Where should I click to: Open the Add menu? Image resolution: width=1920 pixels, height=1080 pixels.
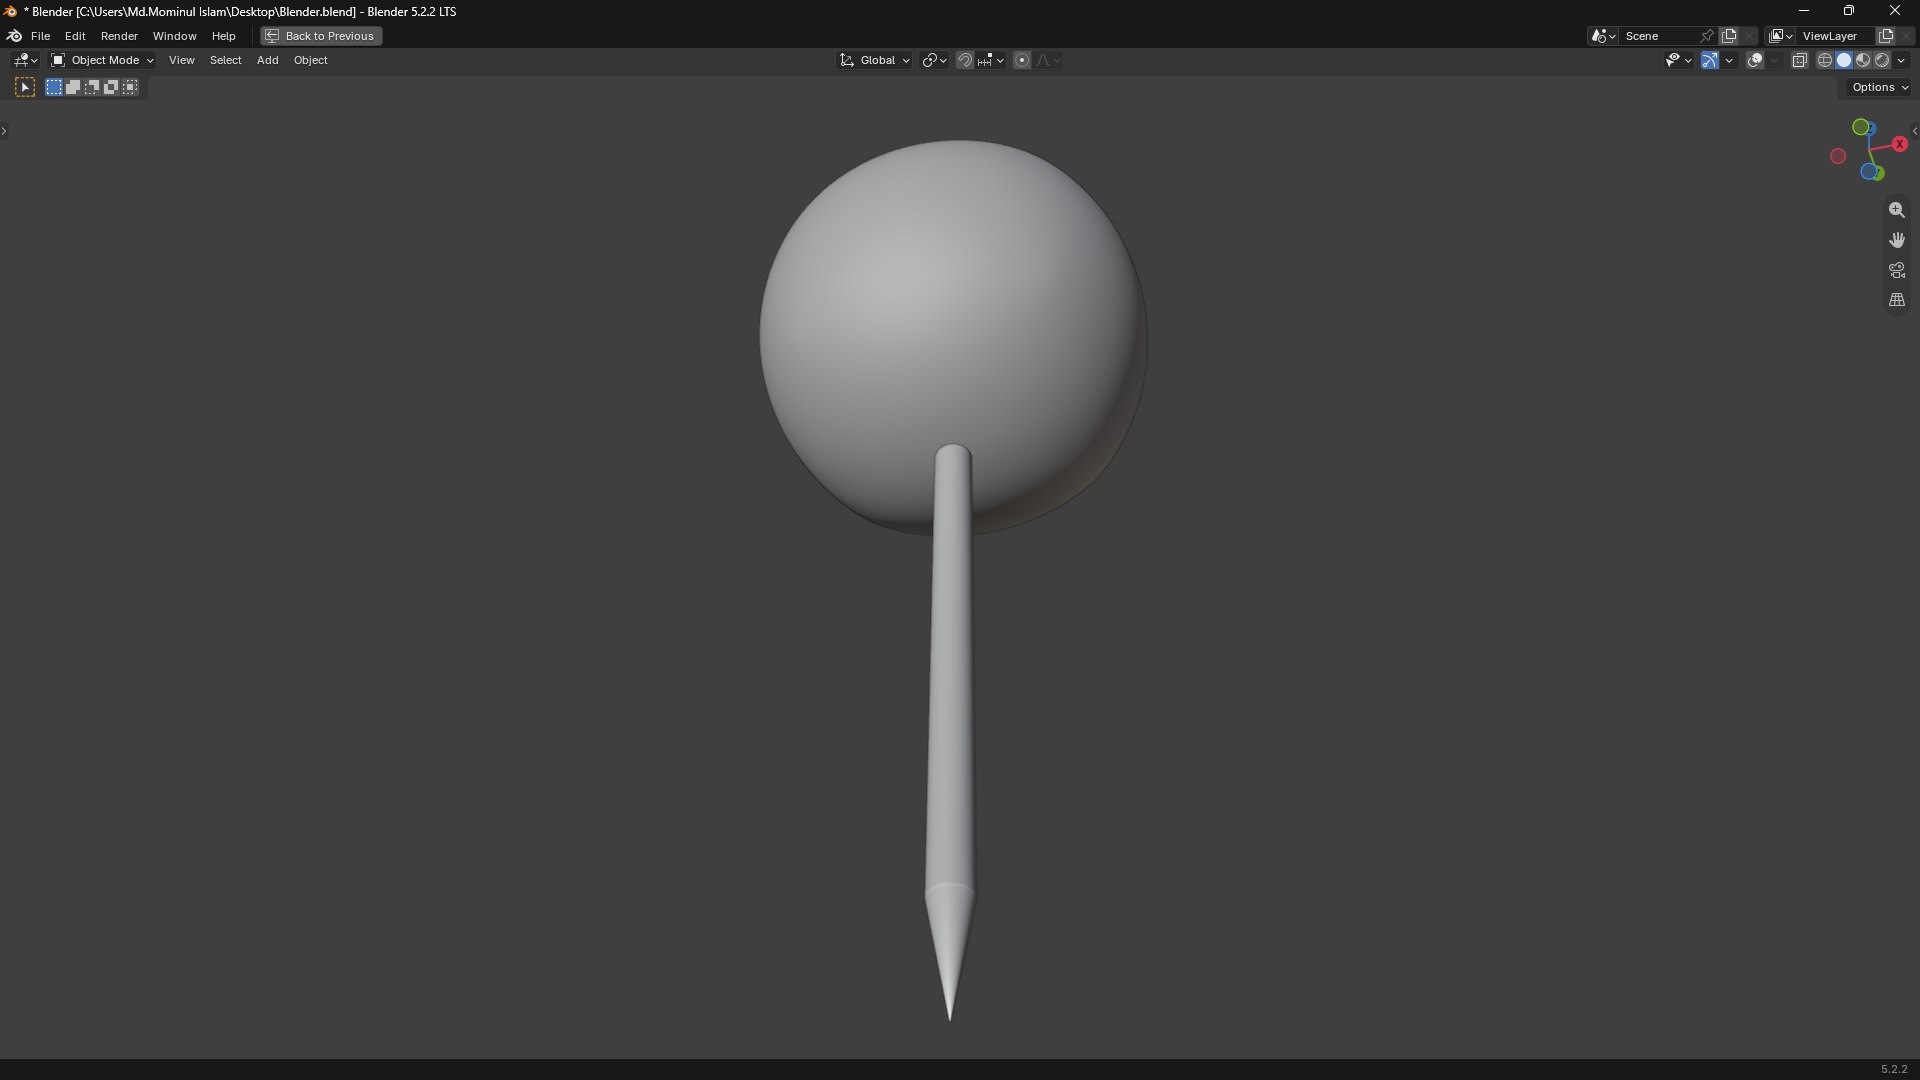click(x=267, y=60)
